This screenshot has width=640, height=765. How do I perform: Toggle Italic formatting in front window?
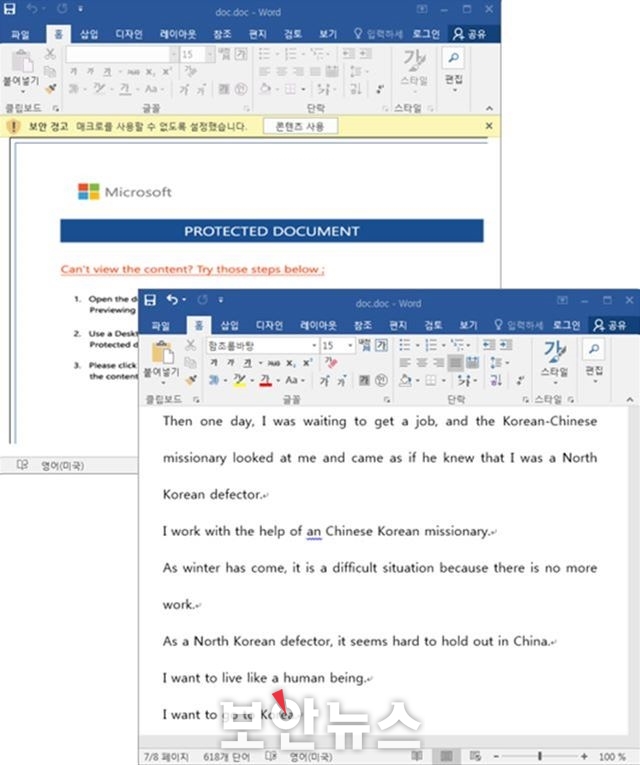(x=230, y=362)
